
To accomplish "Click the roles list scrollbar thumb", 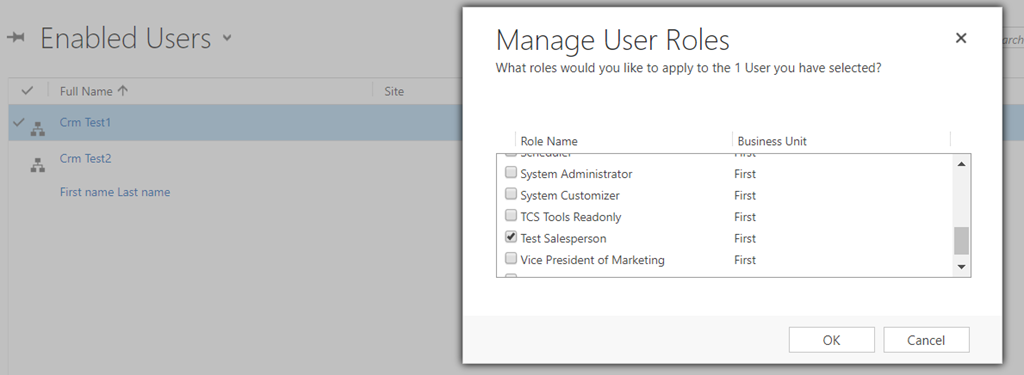I will click(x=961, y=240).
